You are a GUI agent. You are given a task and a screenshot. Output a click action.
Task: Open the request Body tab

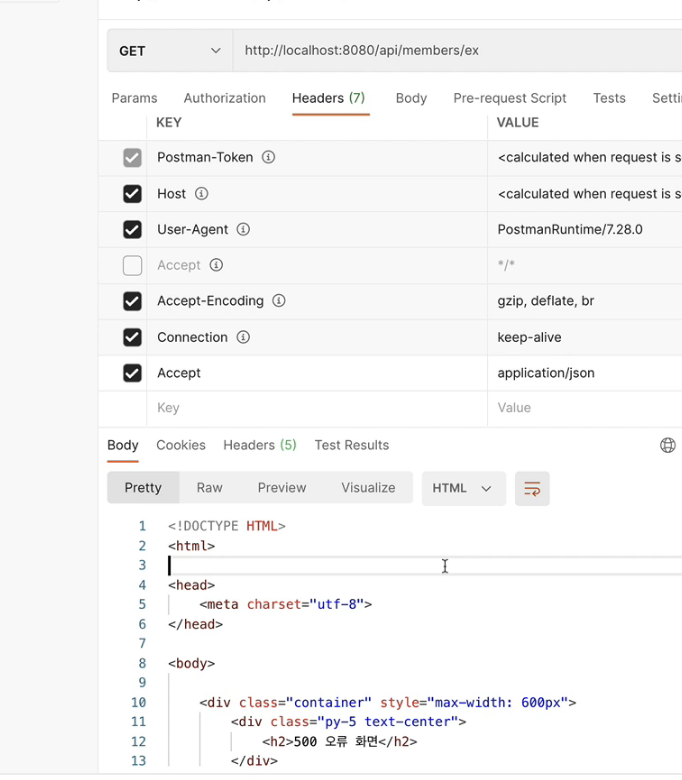[411, 98]
